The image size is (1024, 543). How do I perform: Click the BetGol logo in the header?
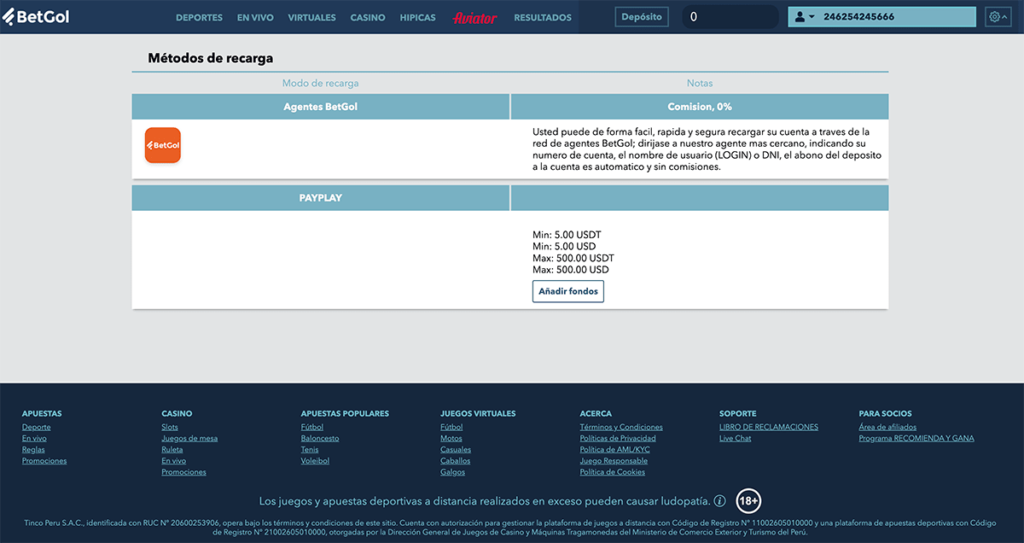tap(37, 17)
